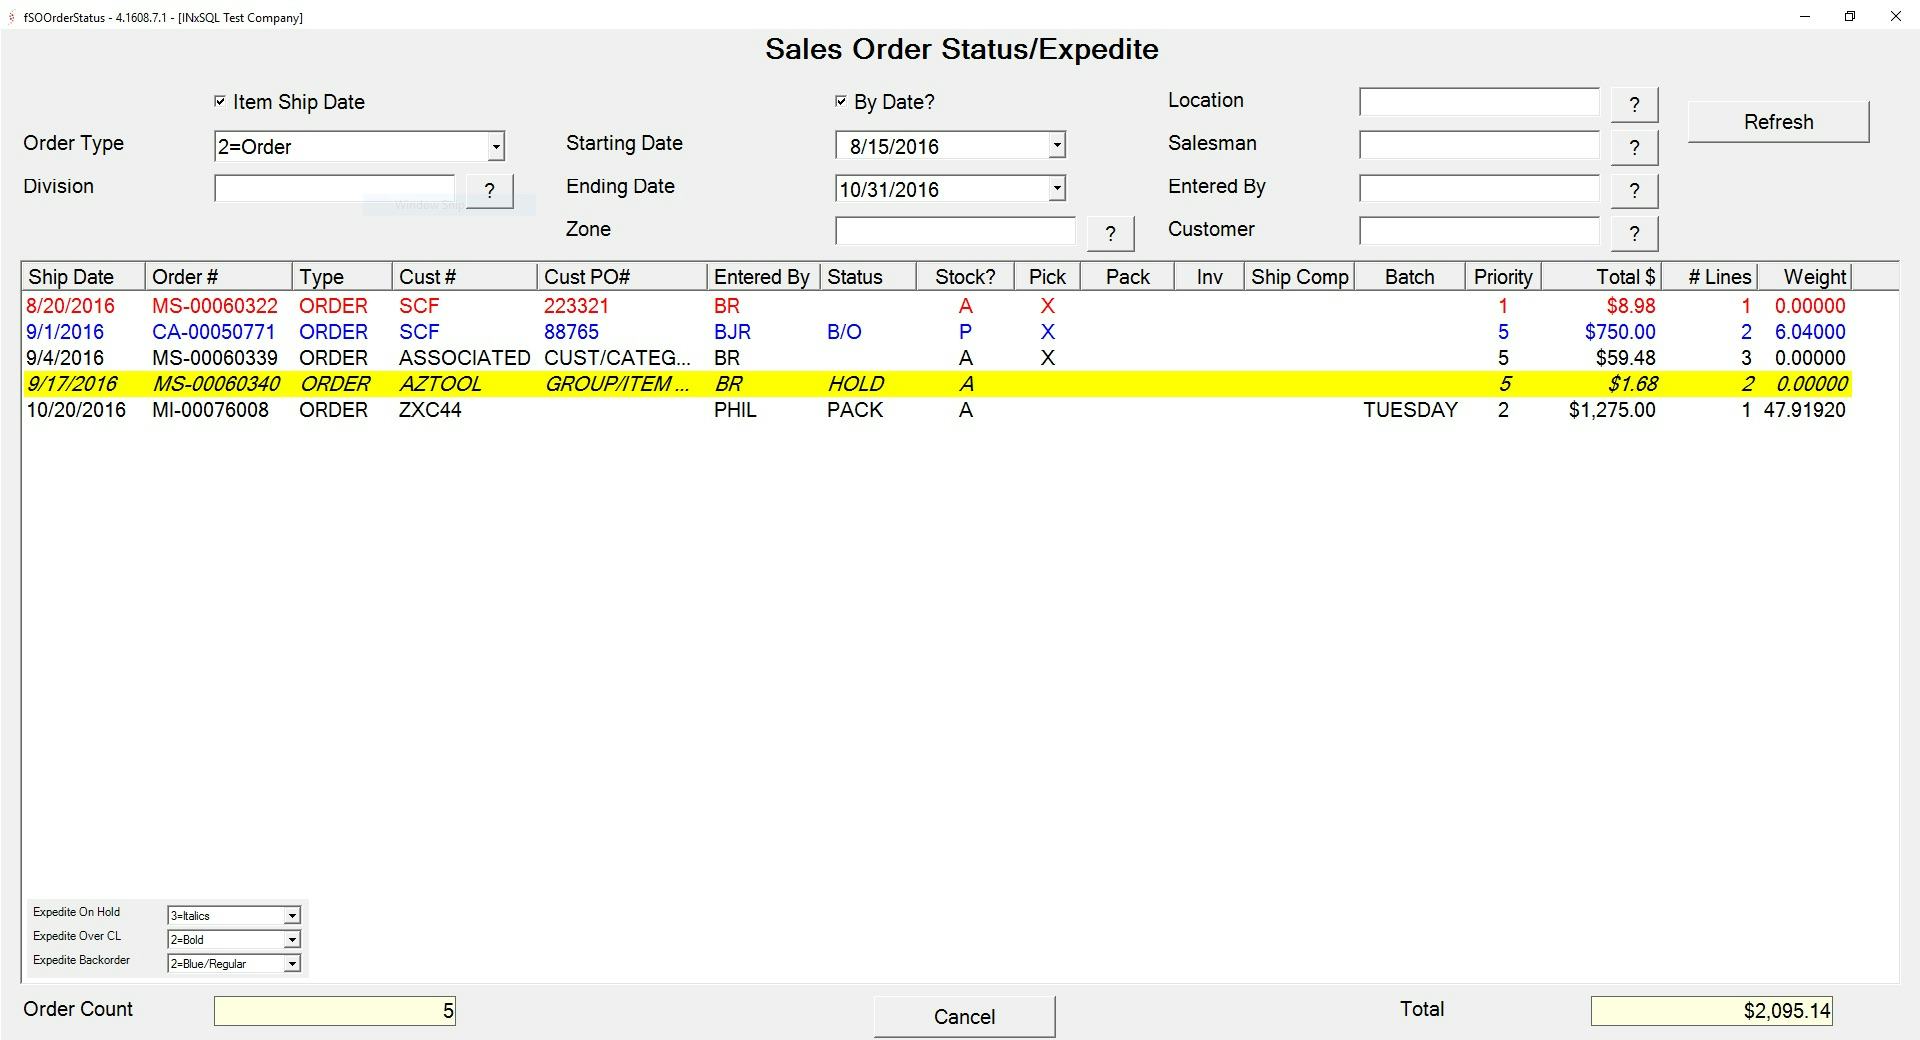Expand the Starting Date calendar dropdown

(1057, 145)
